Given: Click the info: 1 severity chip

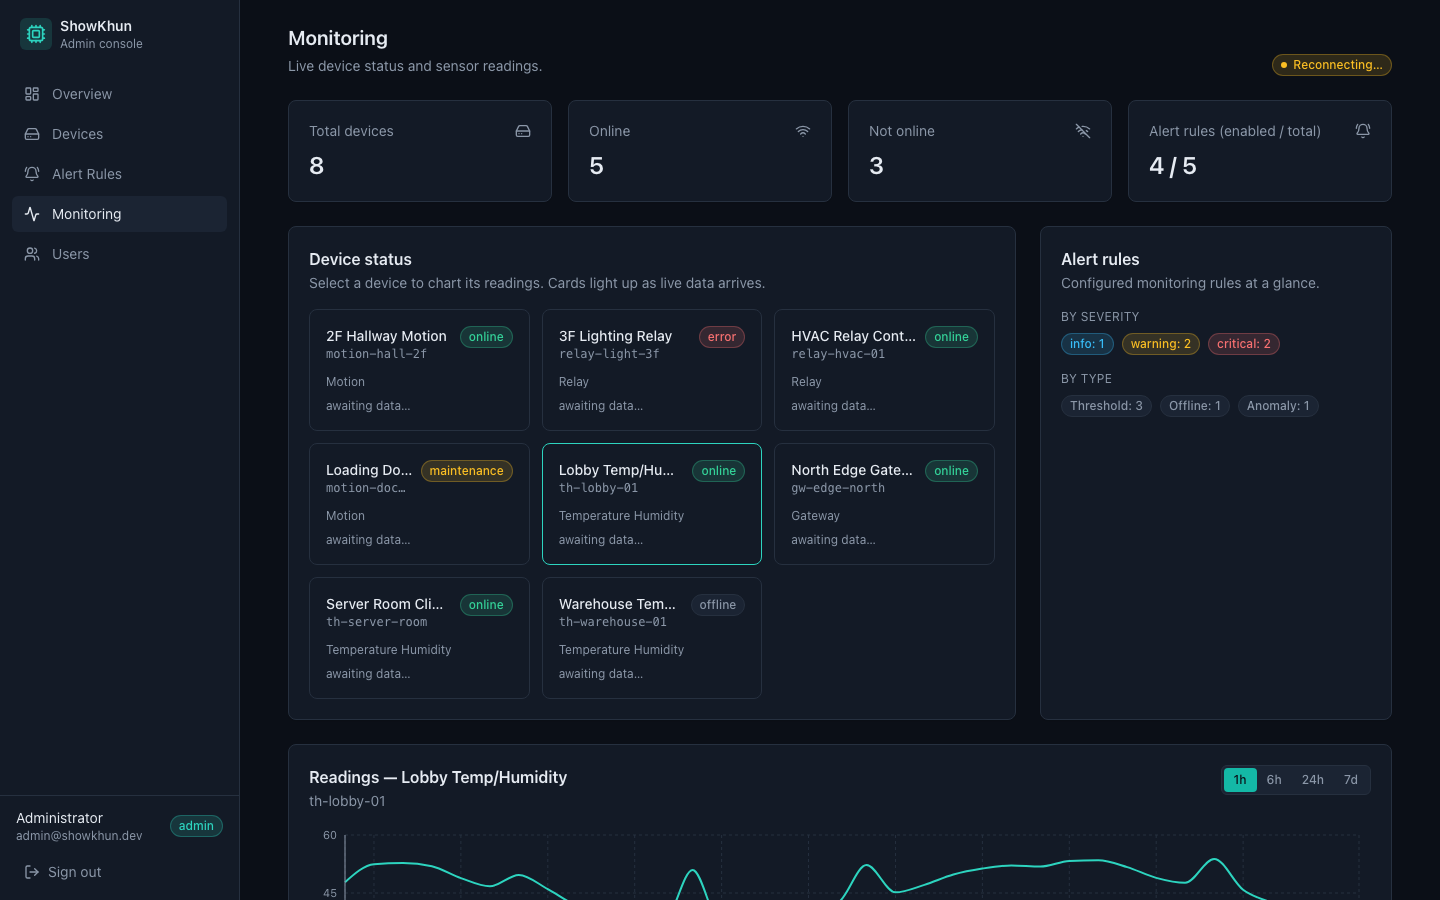Looking at the screenshot, I should [1087, 344].
